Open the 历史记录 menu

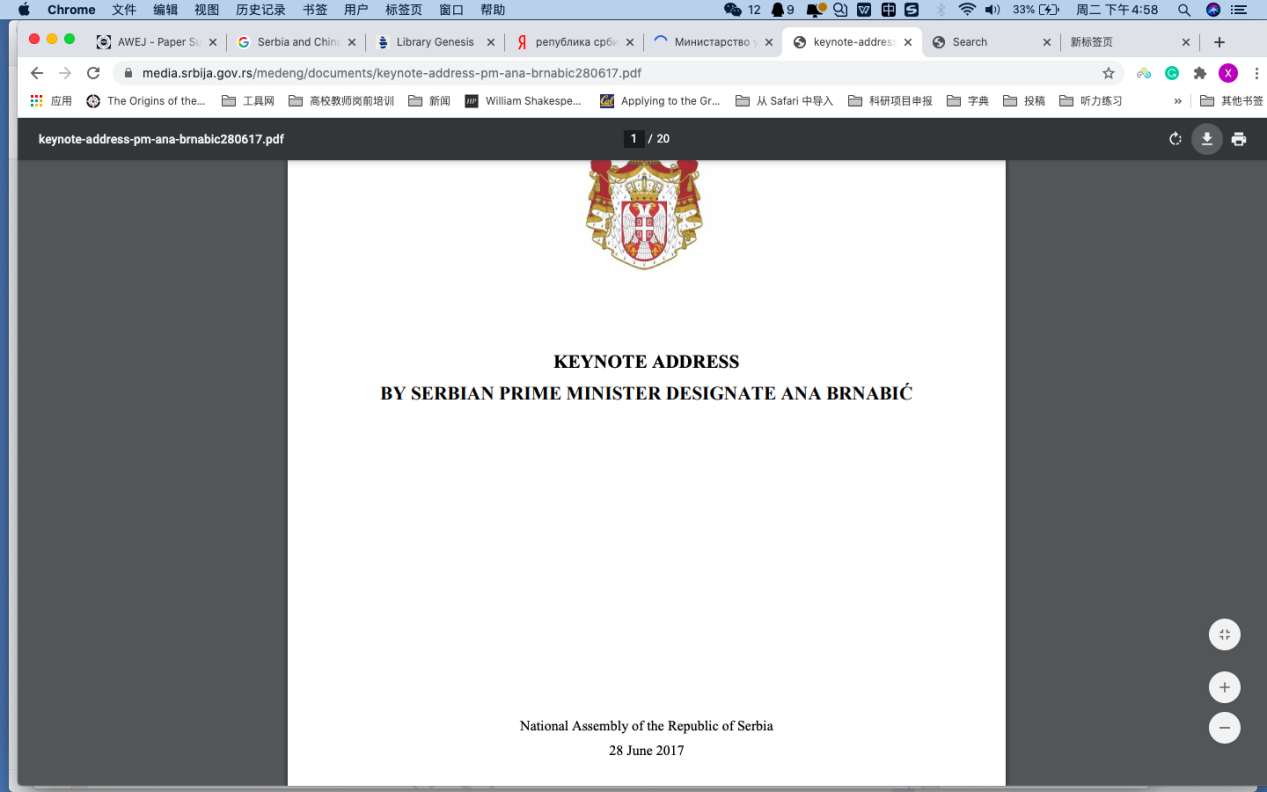point(260,9)
